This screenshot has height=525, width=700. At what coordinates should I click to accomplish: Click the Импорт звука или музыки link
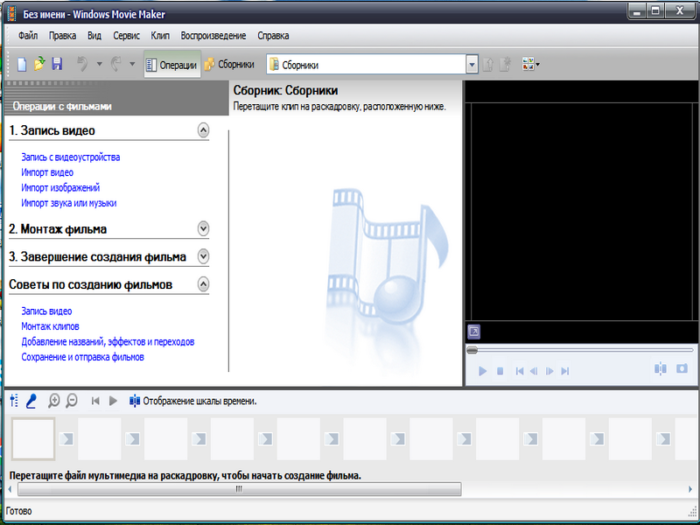[69, 203]
